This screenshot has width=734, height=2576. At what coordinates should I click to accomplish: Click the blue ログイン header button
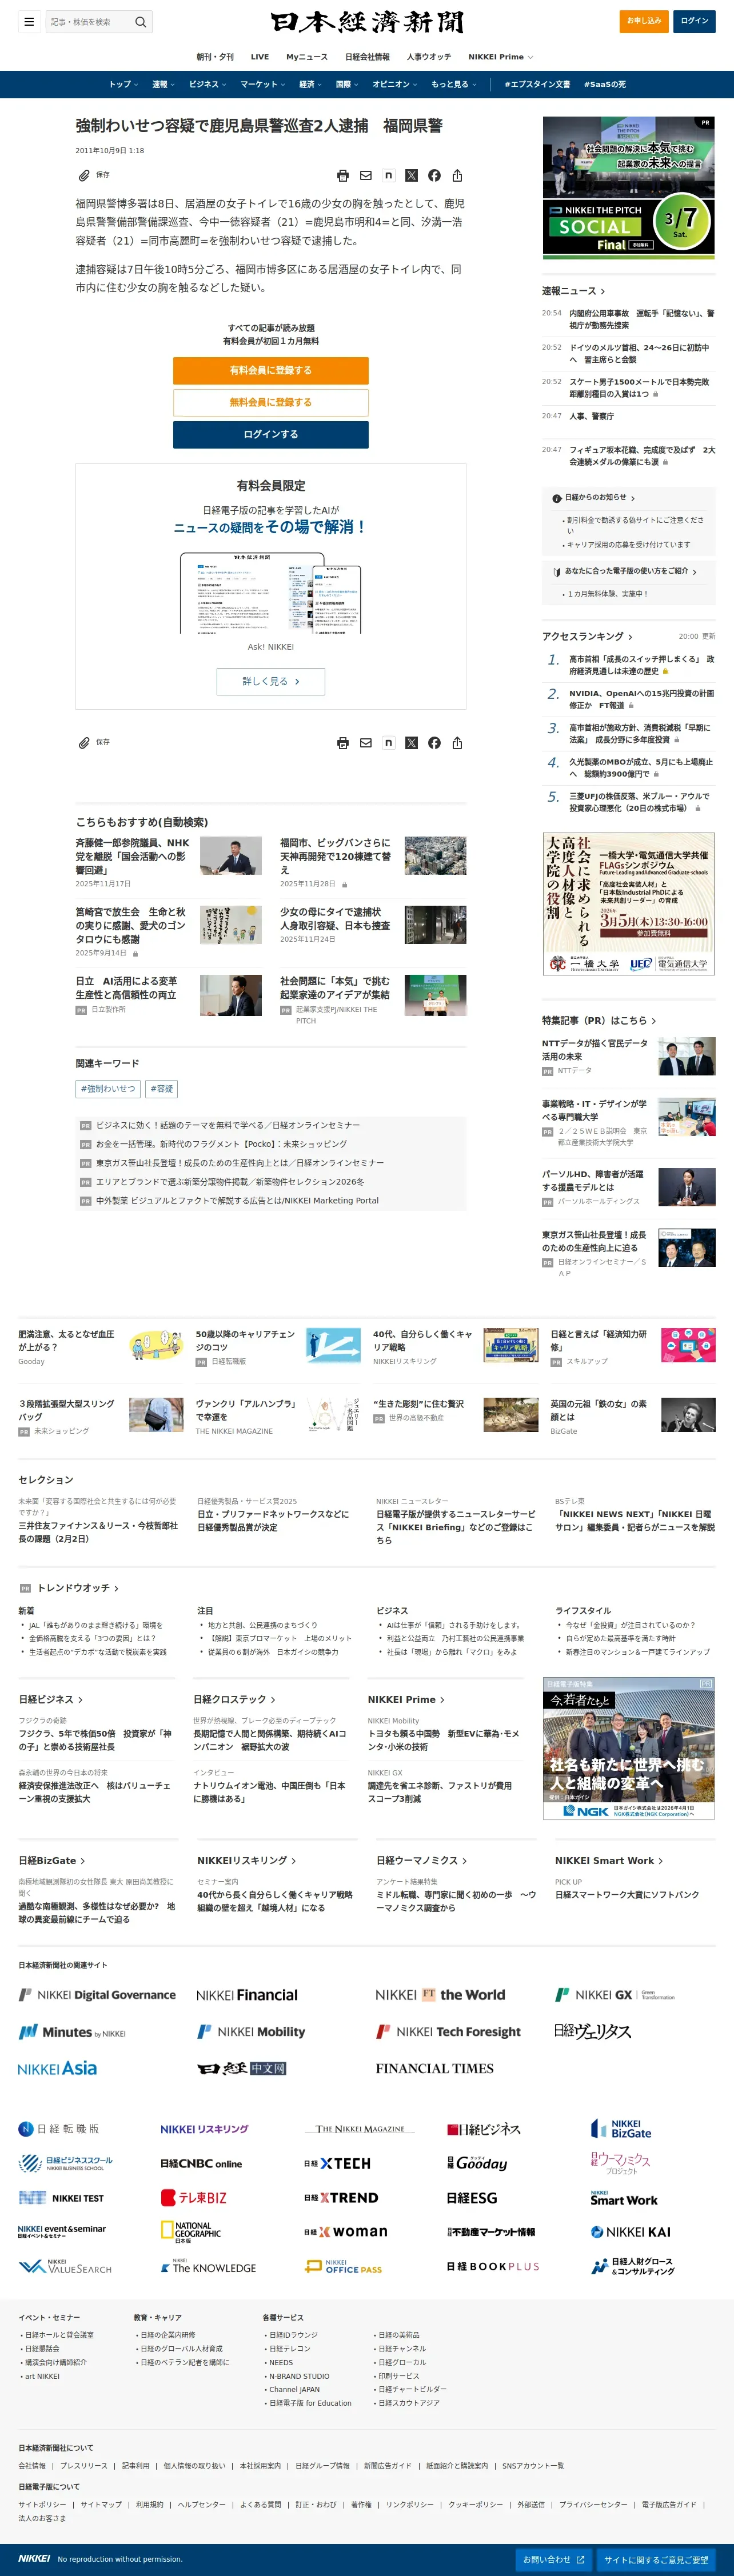(x=694, y=21)
